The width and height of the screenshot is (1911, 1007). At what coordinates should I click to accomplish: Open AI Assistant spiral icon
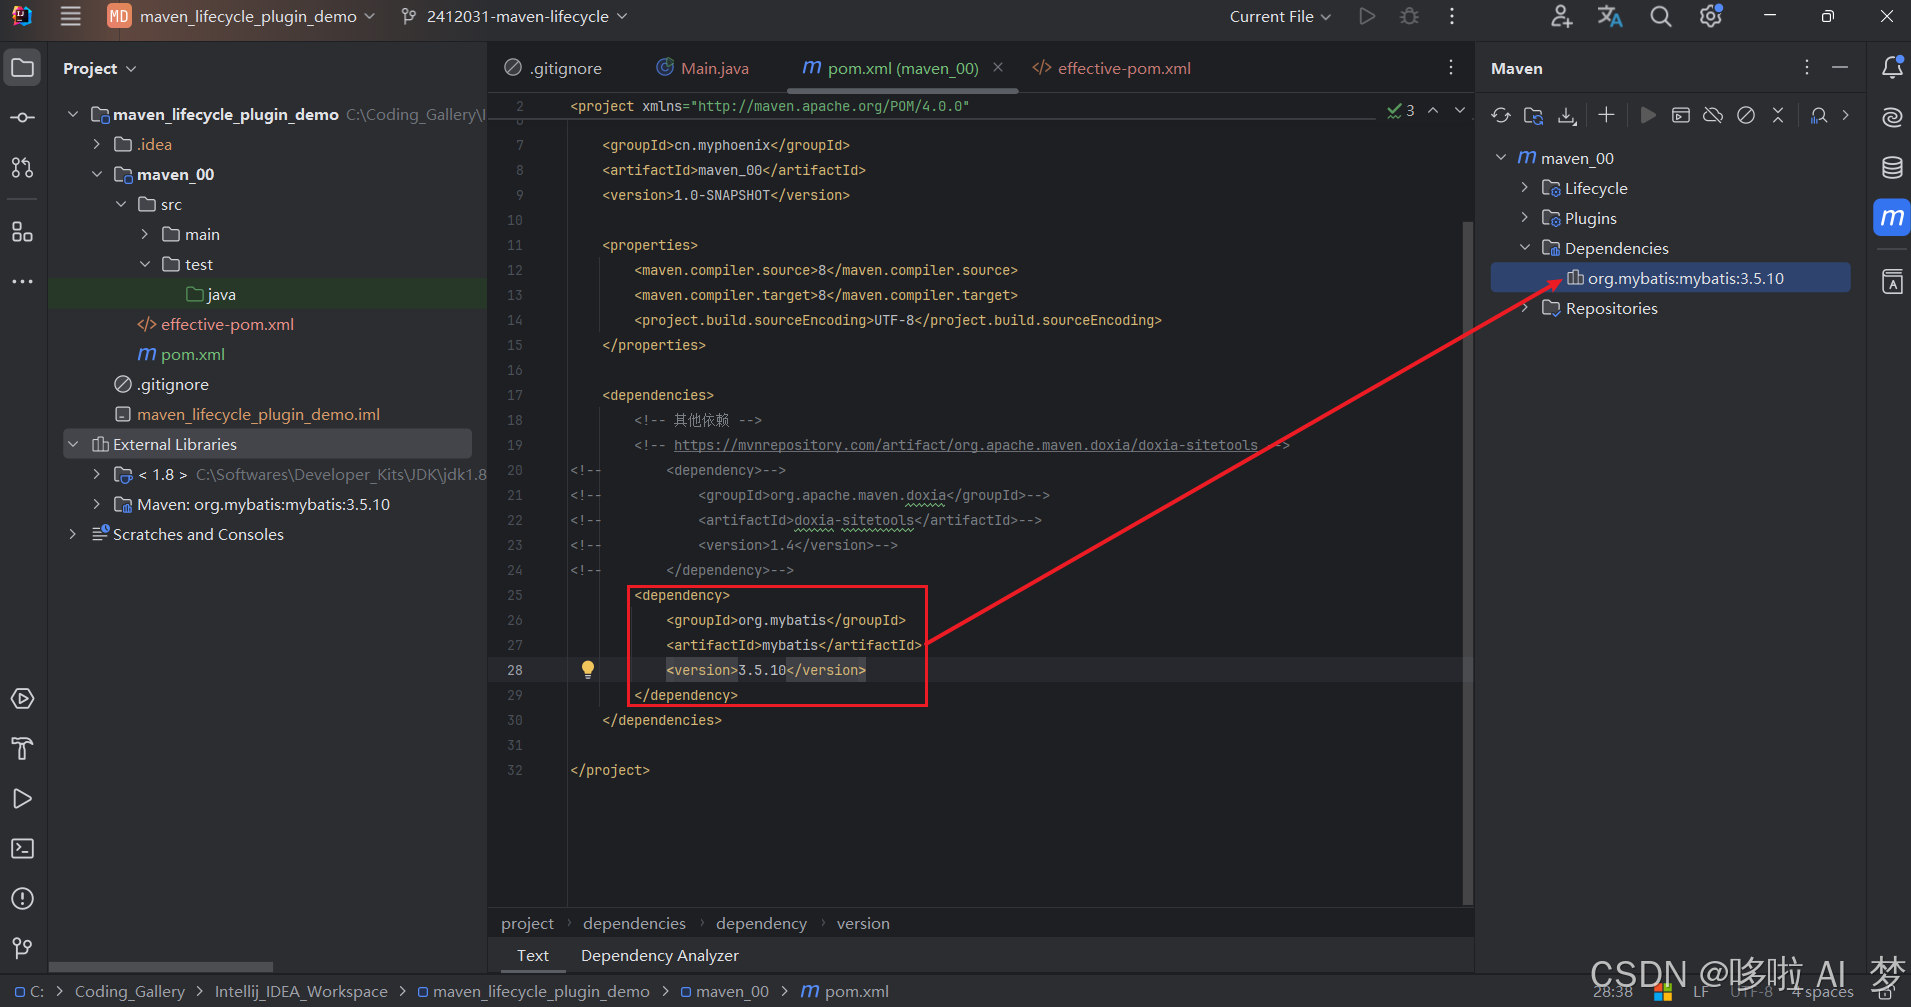(1892, 117)
